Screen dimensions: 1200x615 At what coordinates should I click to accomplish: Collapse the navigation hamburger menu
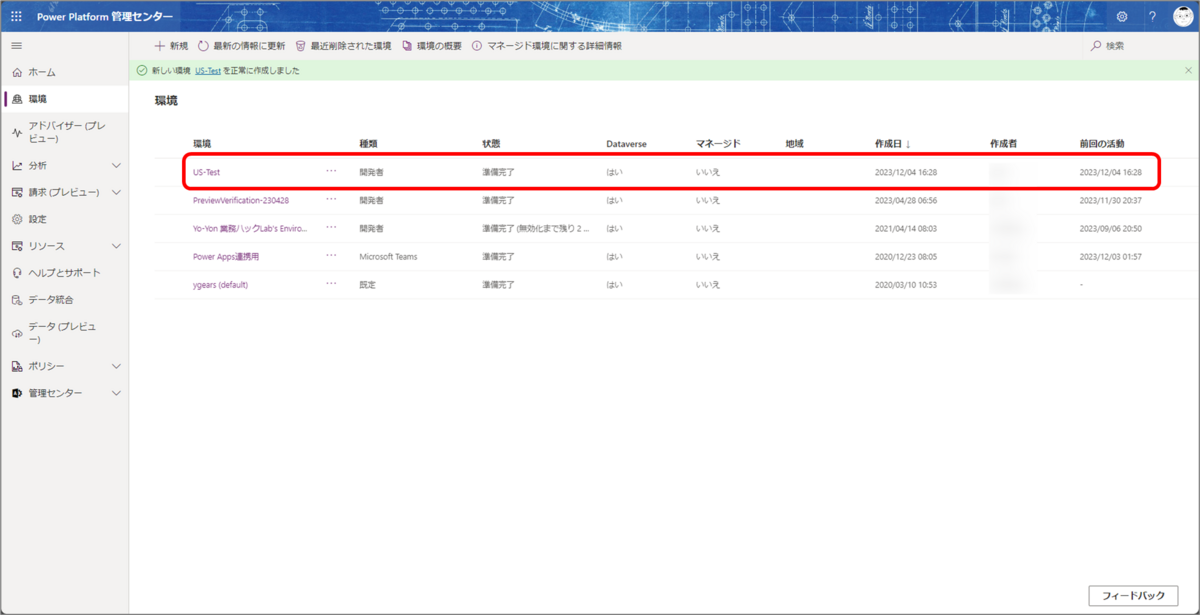(16, 46)
